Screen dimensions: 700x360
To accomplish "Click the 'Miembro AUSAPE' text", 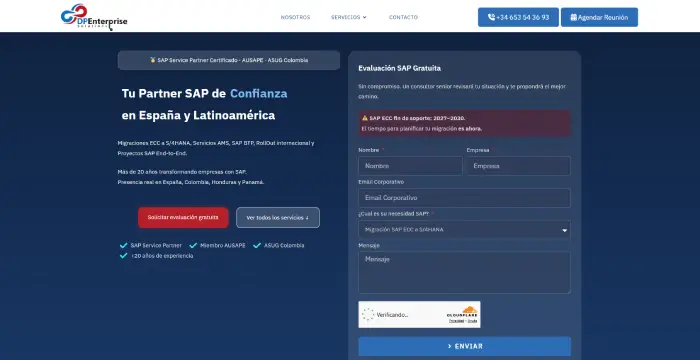I will pos(223,245).
